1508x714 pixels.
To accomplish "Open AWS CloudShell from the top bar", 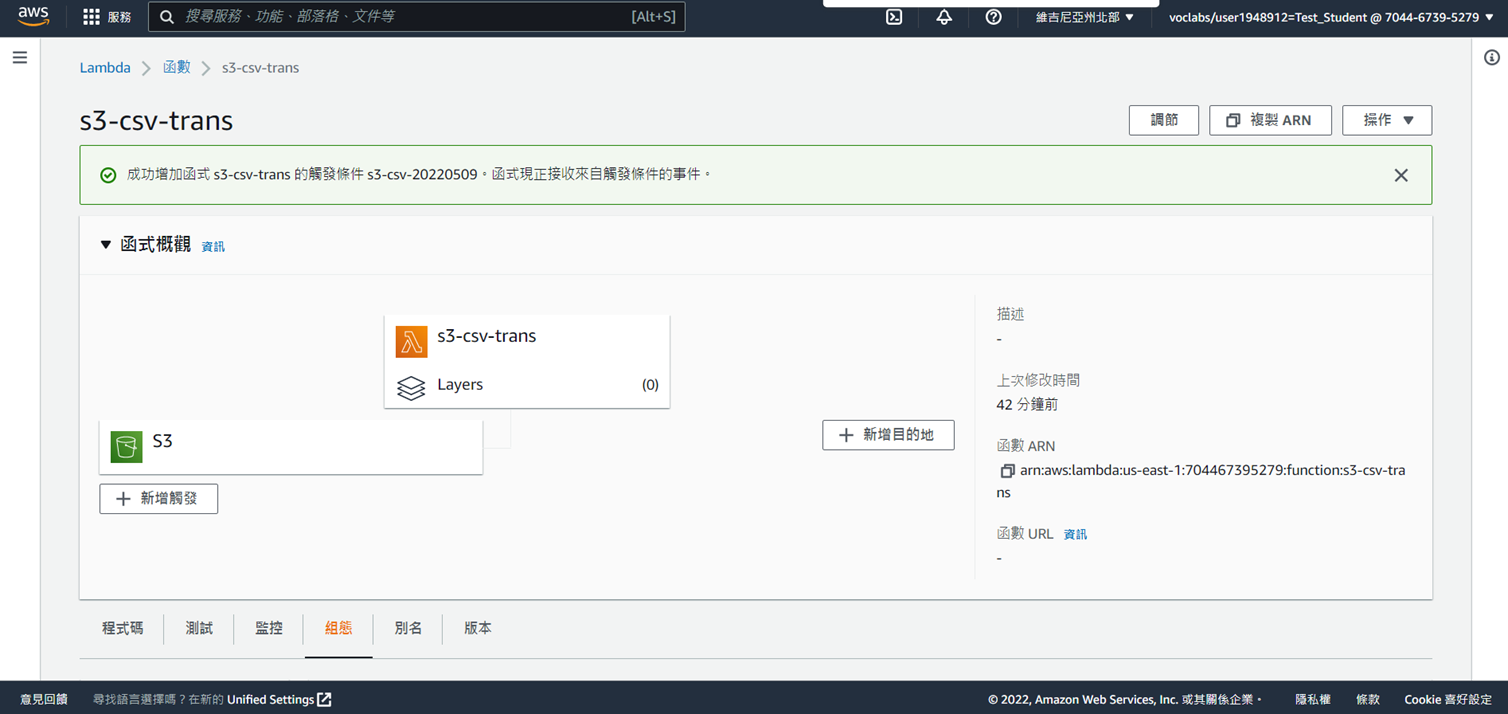I will [x=893, y=17].
